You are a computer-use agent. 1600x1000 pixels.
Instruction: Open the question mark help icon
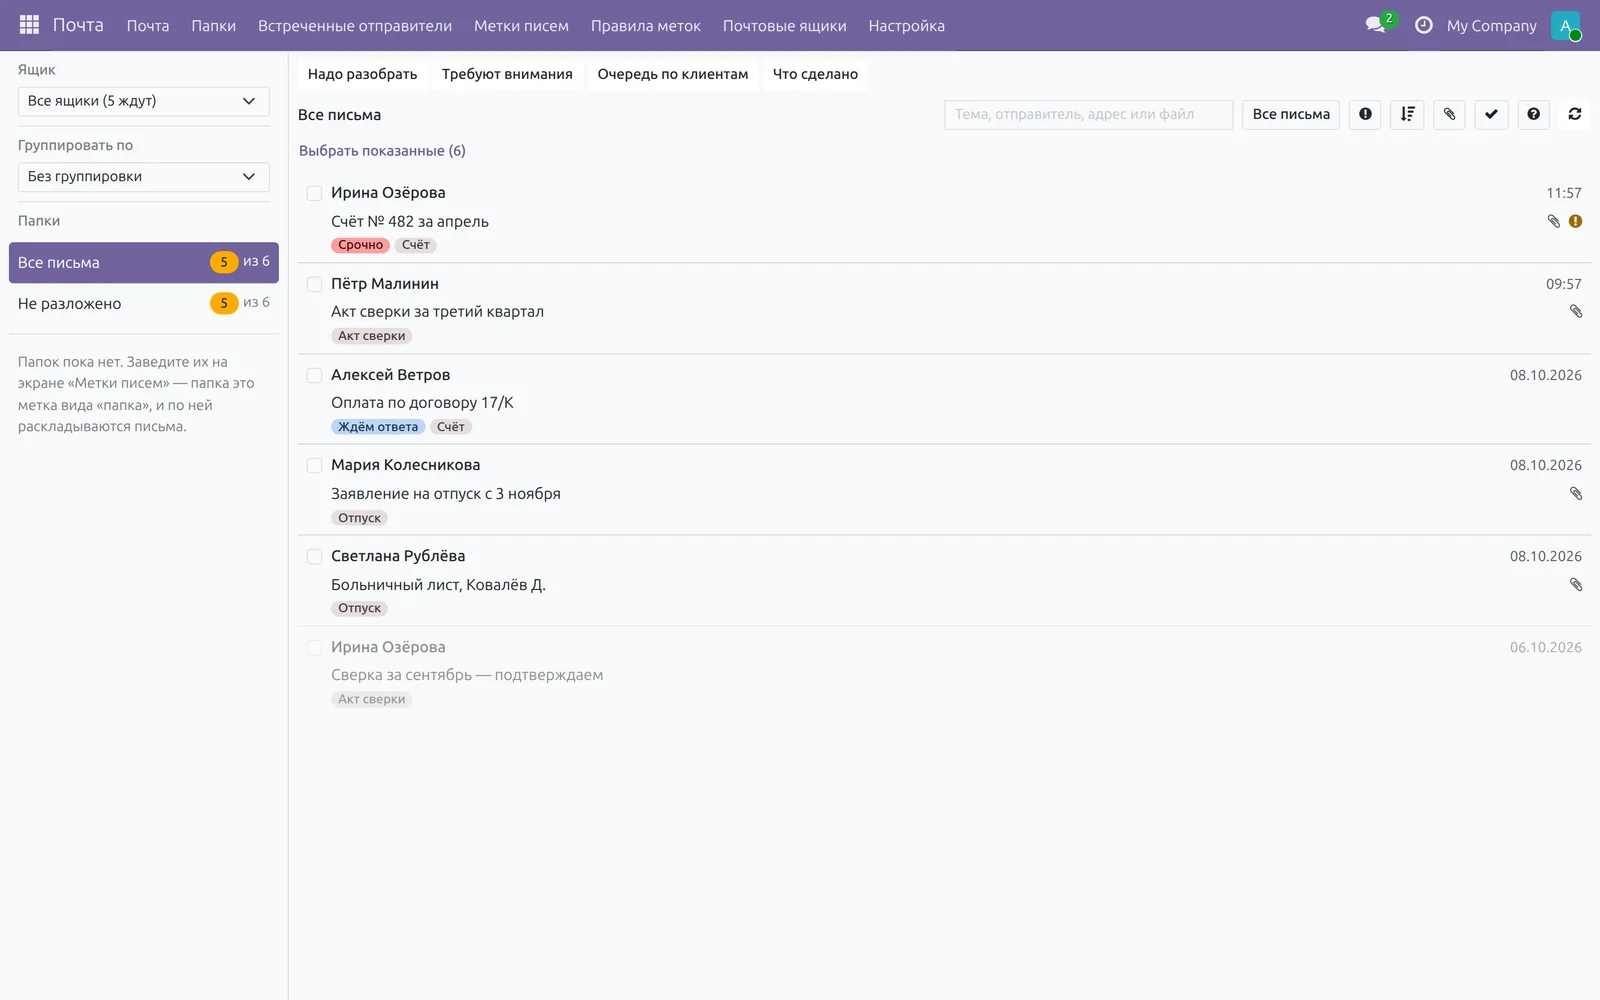coord(1533,114)
